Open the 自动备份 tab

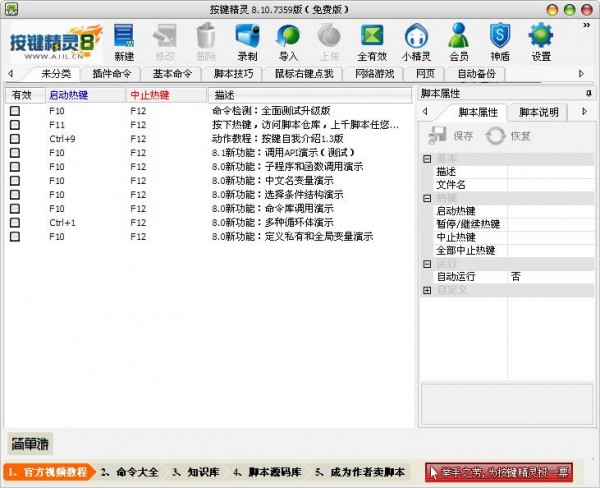coord(476,73)
